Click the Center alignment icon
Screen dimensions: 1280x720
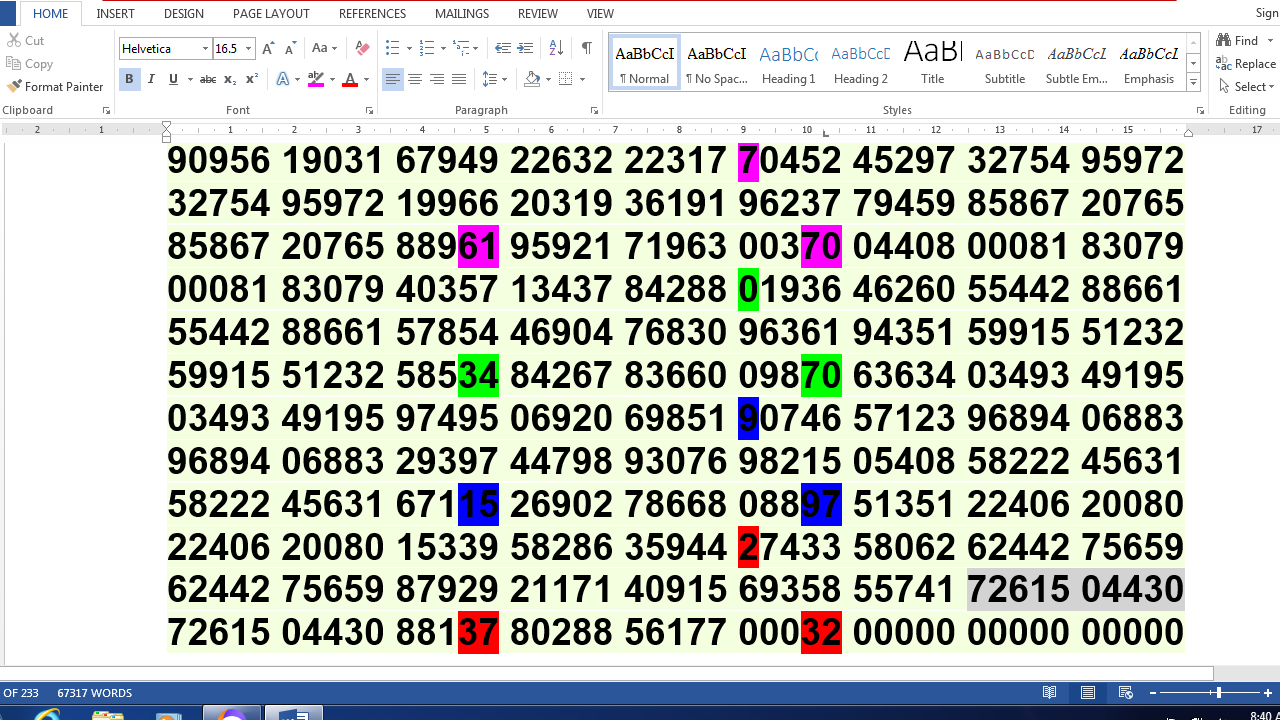[x=415, y=79]
